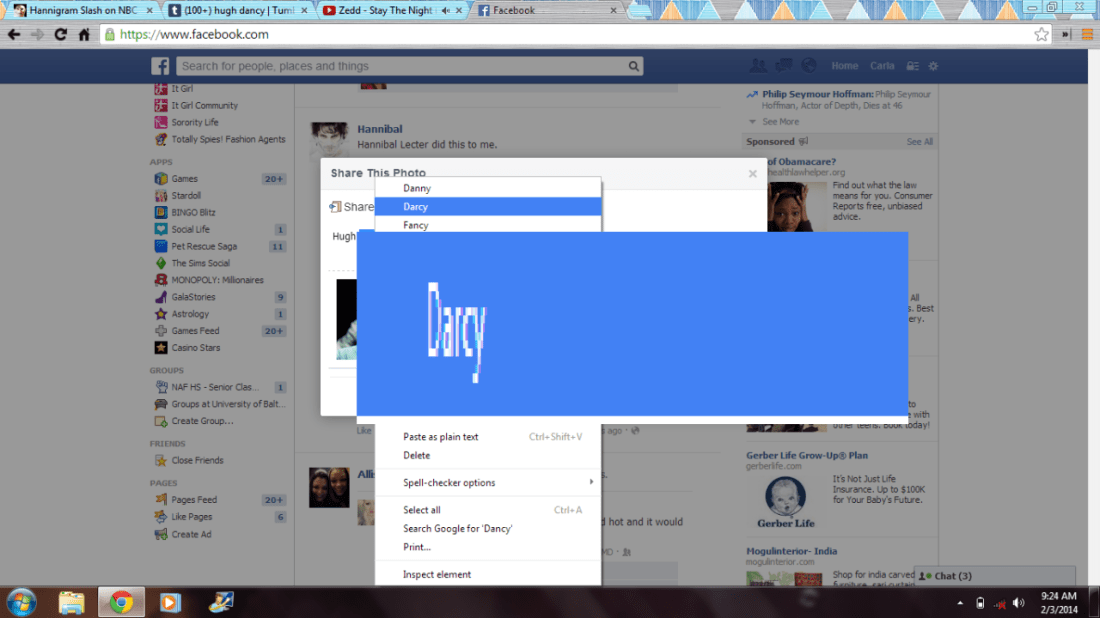Click the Facebook logo icon in header

pos(160,66)
